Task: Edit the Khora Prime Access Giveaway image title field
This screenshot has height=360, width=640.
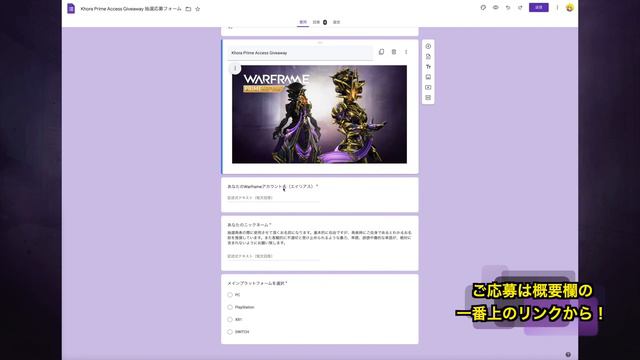Action: [300, 53]
